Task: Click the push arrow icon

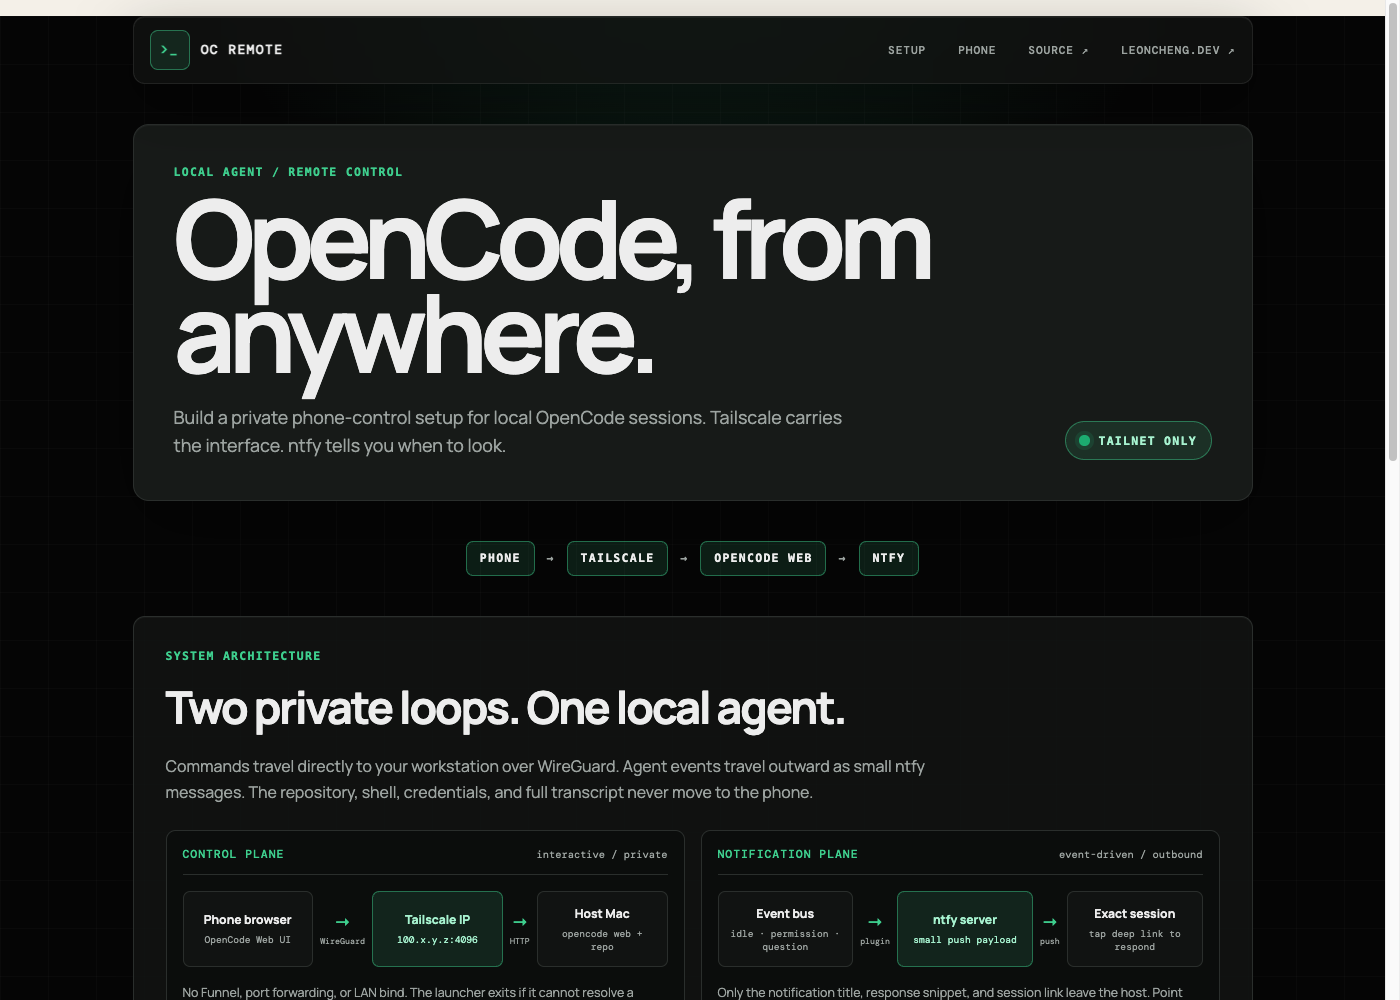Action: point(1050,922)
